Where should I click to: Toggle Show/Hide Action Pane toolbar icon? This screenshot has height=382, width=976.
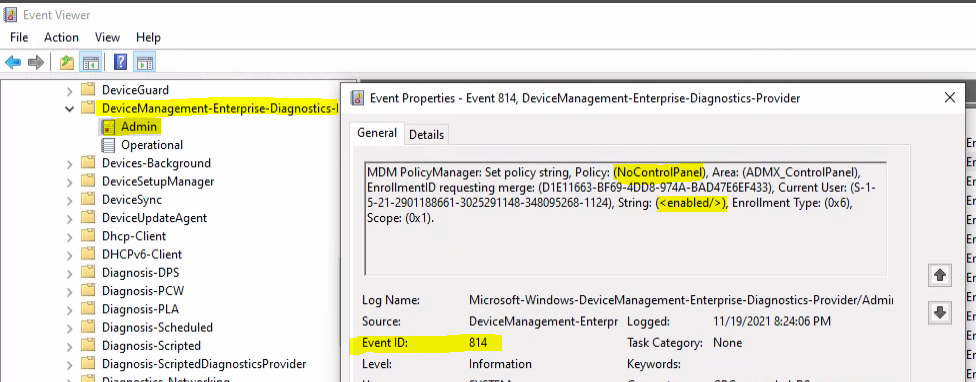click(145, 62)
